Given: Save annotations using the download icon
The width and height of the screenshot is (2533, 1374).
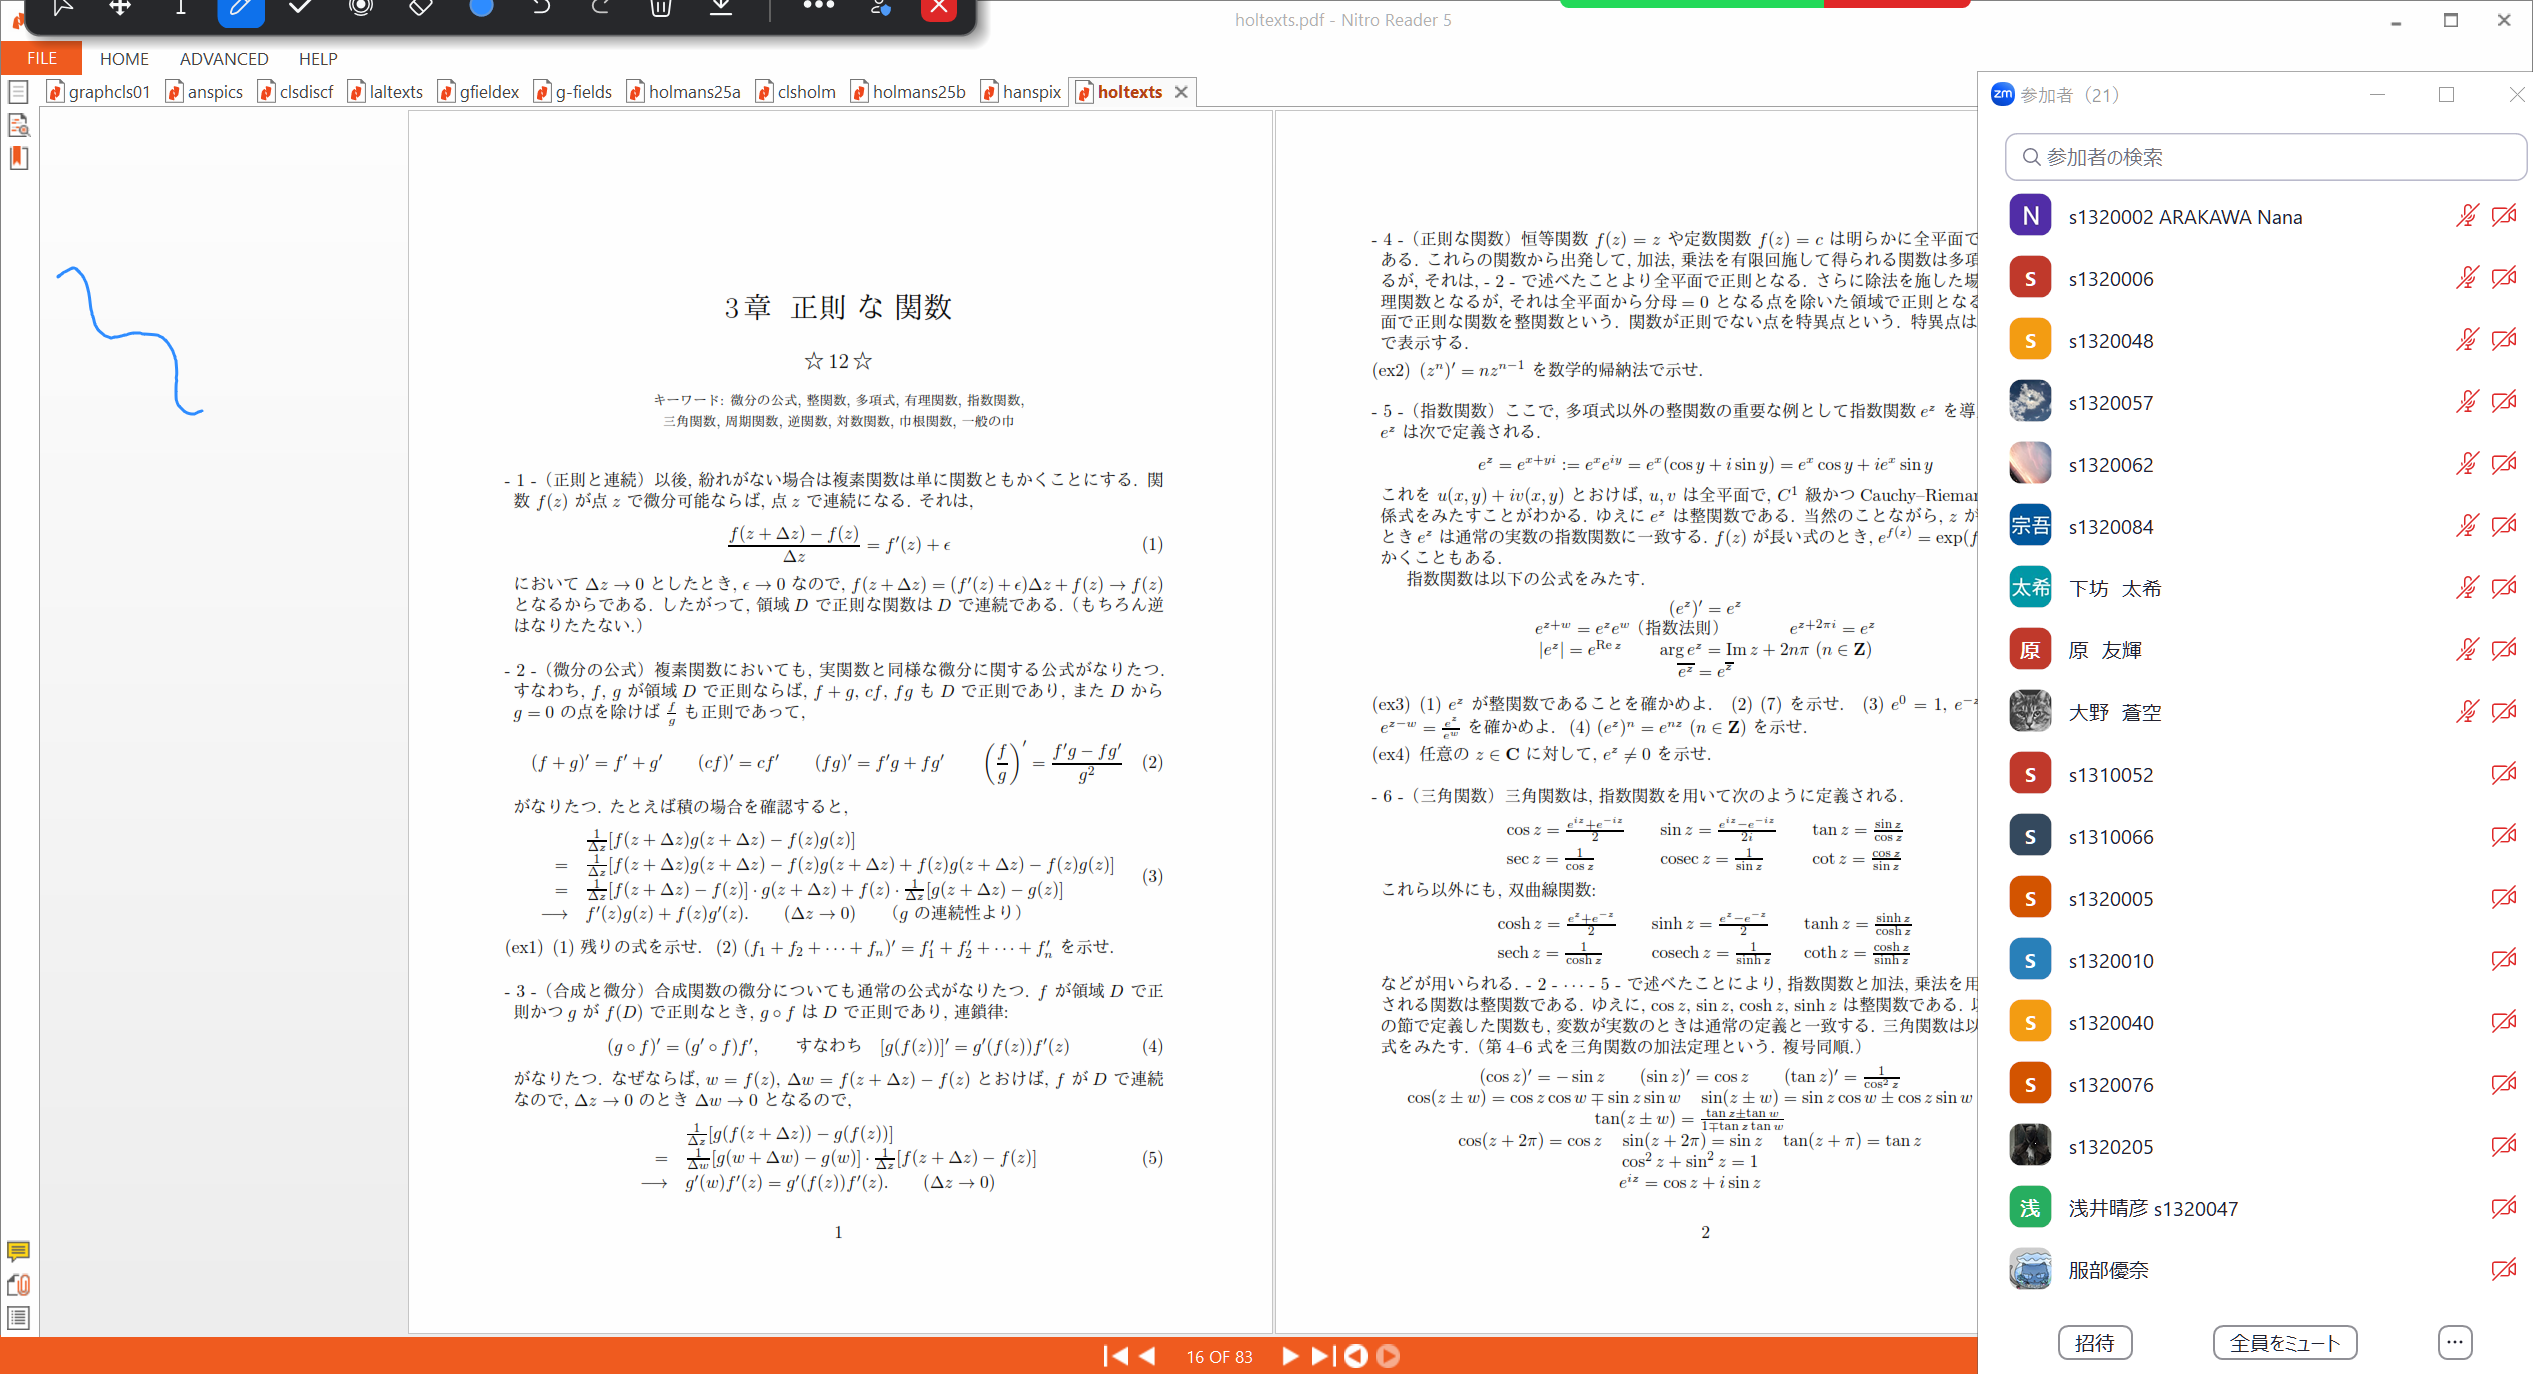Looking at the screenshot, I should pyautogui.click(x=722, y=8).
